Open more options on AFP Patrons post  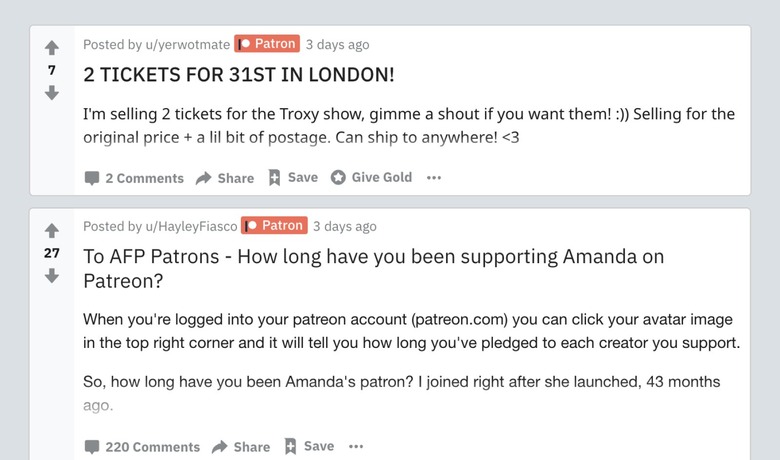356,447
